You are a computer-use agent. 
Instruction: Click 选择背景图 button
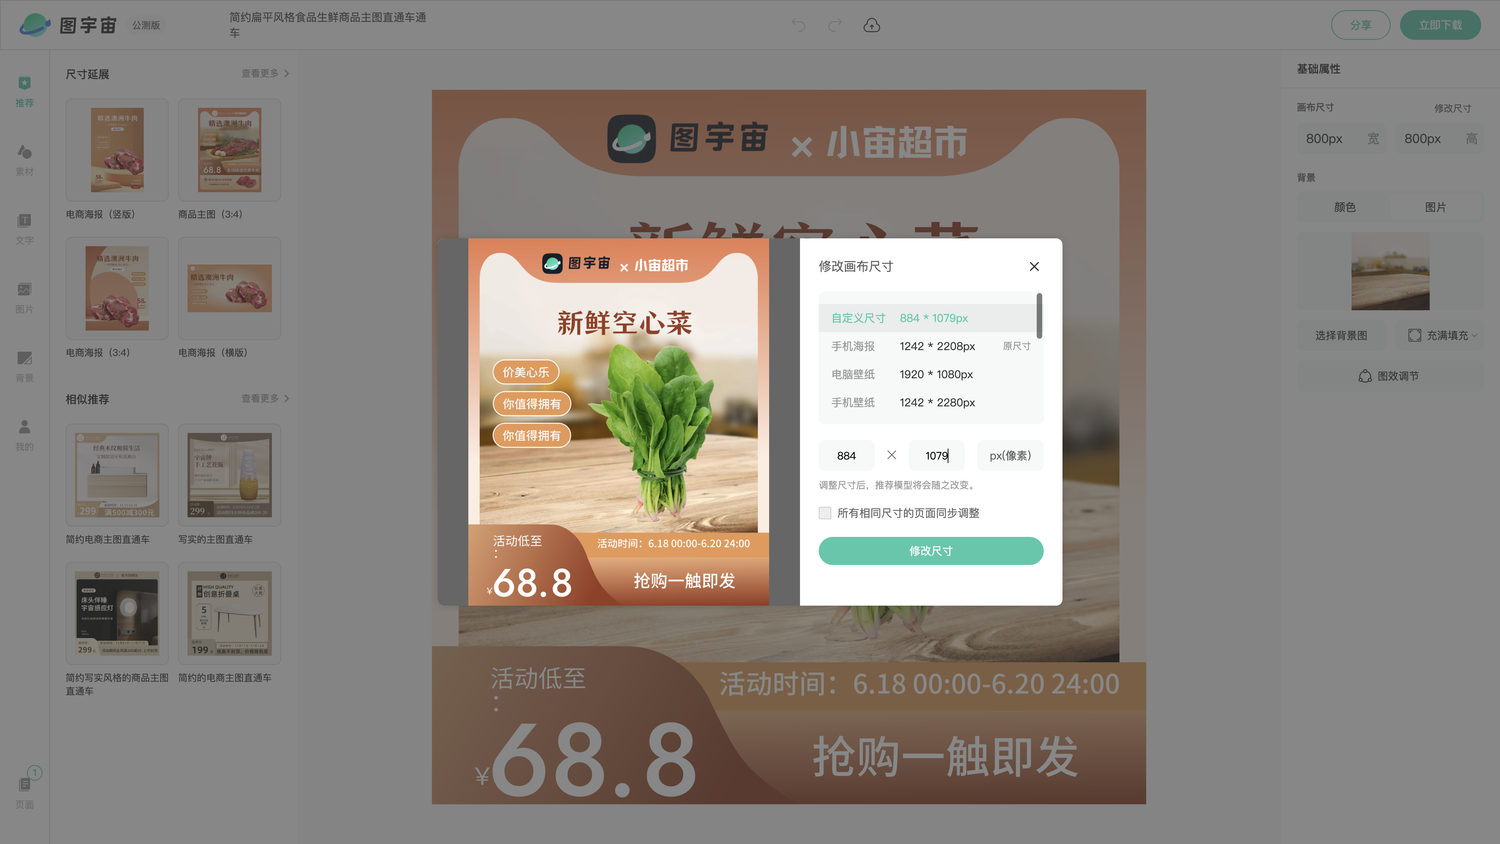coord(1341,335)
